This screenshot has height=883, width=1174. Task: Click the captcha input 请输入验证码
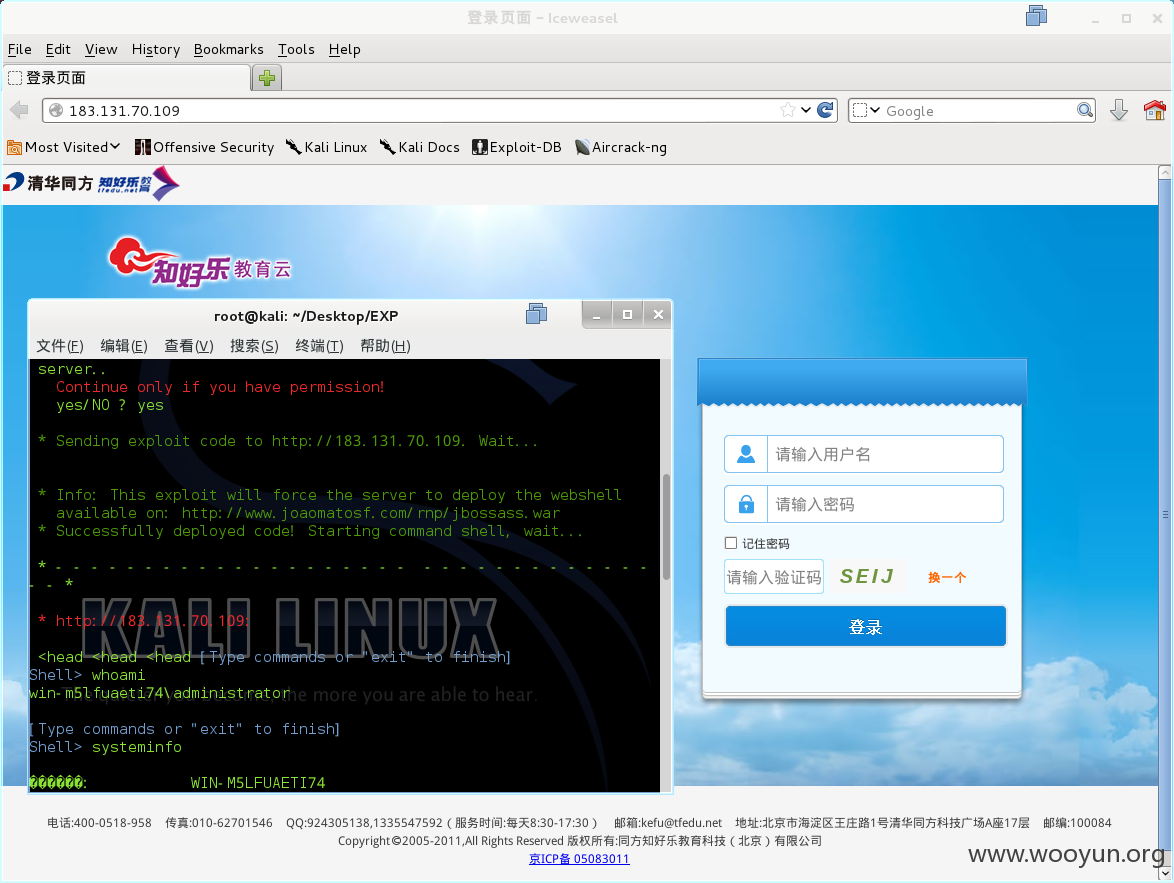(x=774, y=577)
